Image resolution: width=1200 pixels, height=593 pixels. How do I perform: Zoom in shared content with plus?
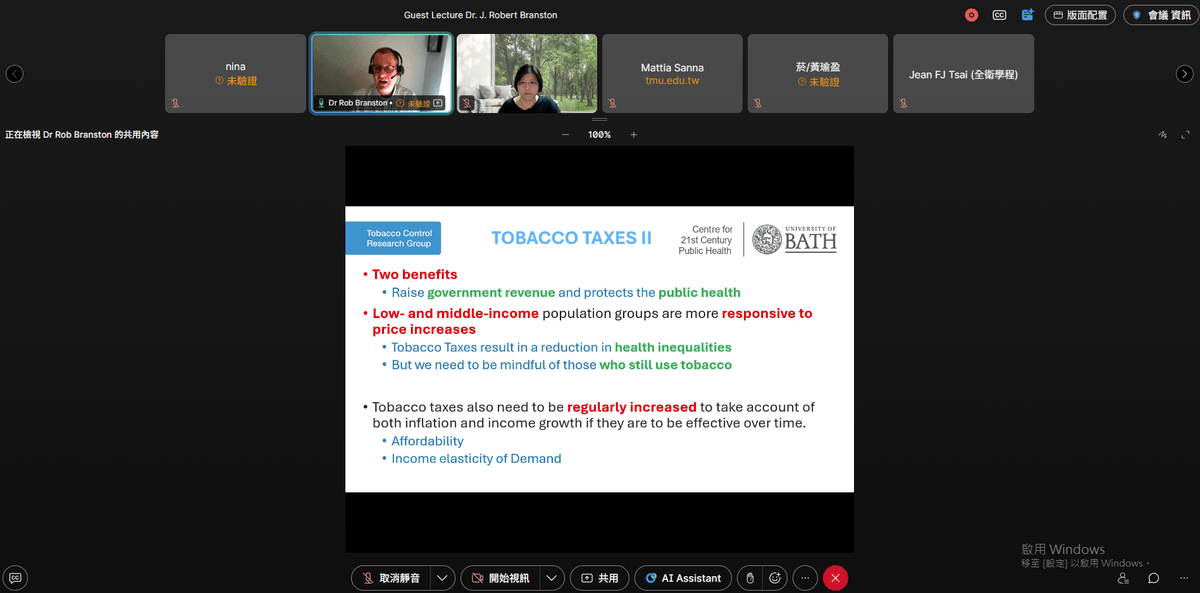633,135
